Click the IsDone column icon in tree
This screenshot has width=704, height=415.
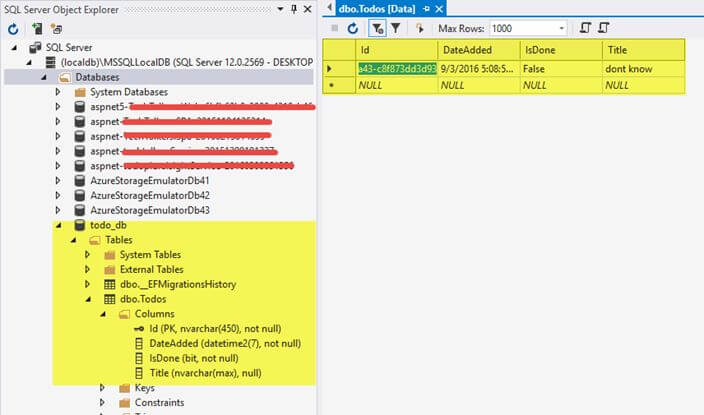pos(139,358)
